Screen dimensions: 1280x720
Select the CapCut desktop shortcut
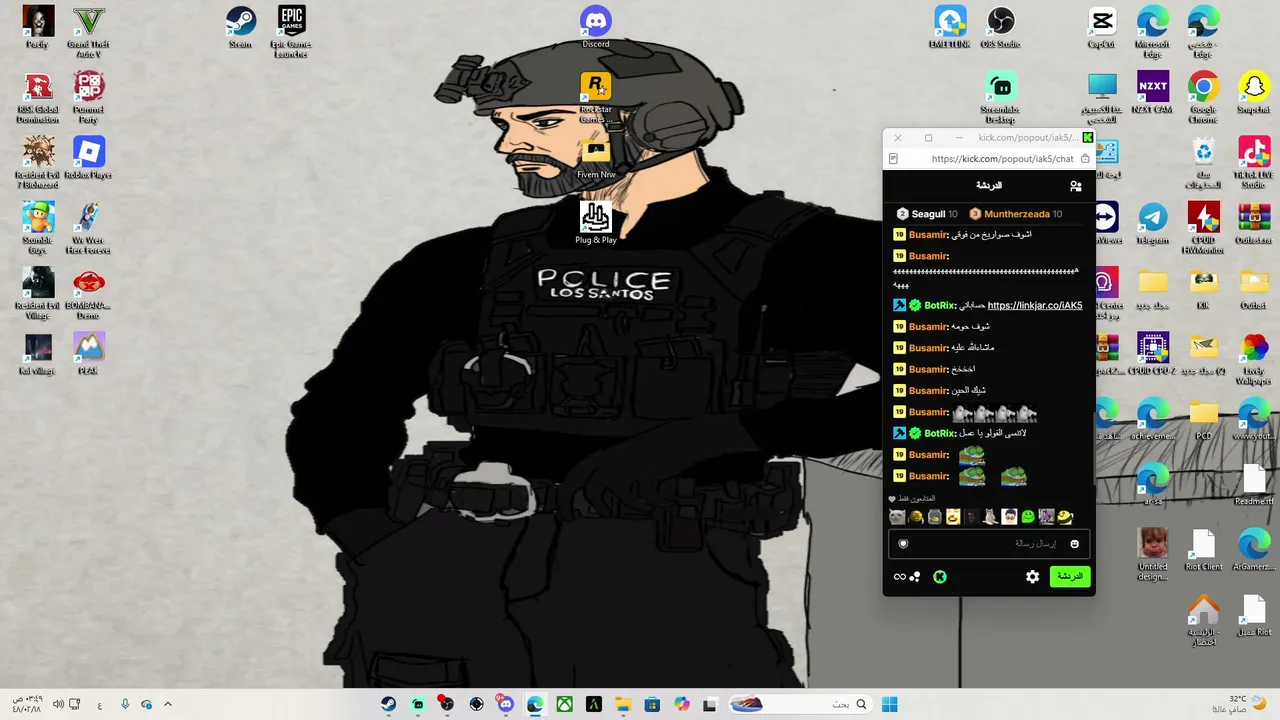click(1102, 26)
